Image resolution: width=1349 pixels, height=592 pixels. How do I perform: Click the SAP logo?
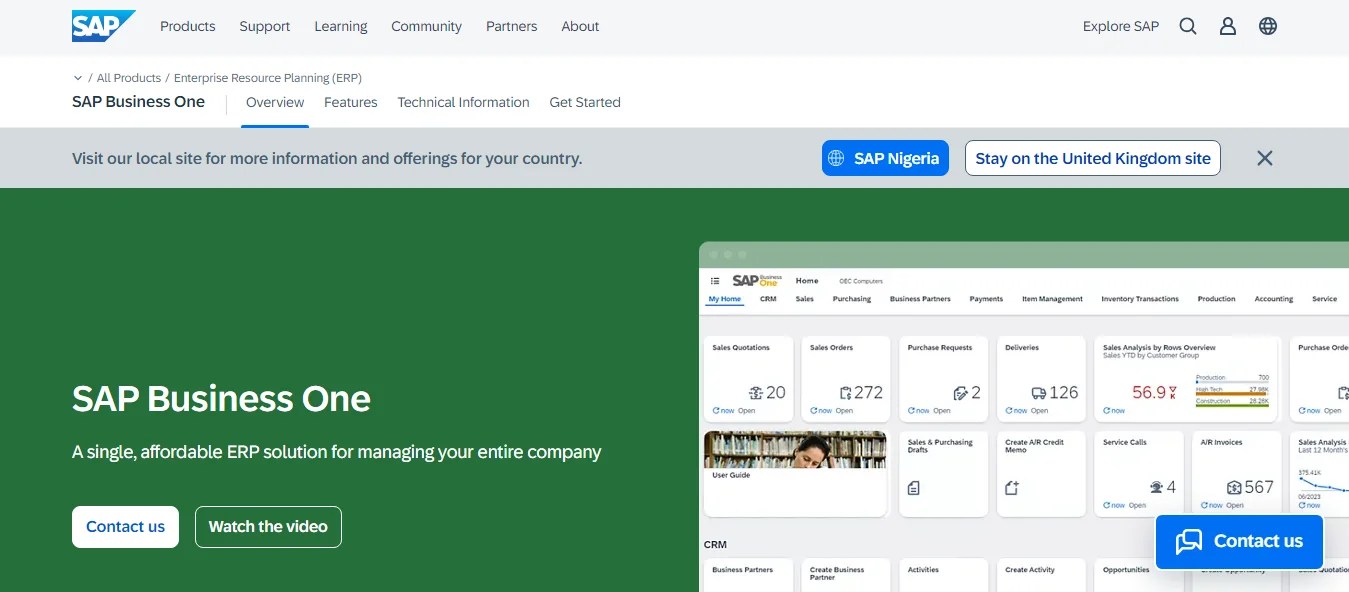pos(104,26)
